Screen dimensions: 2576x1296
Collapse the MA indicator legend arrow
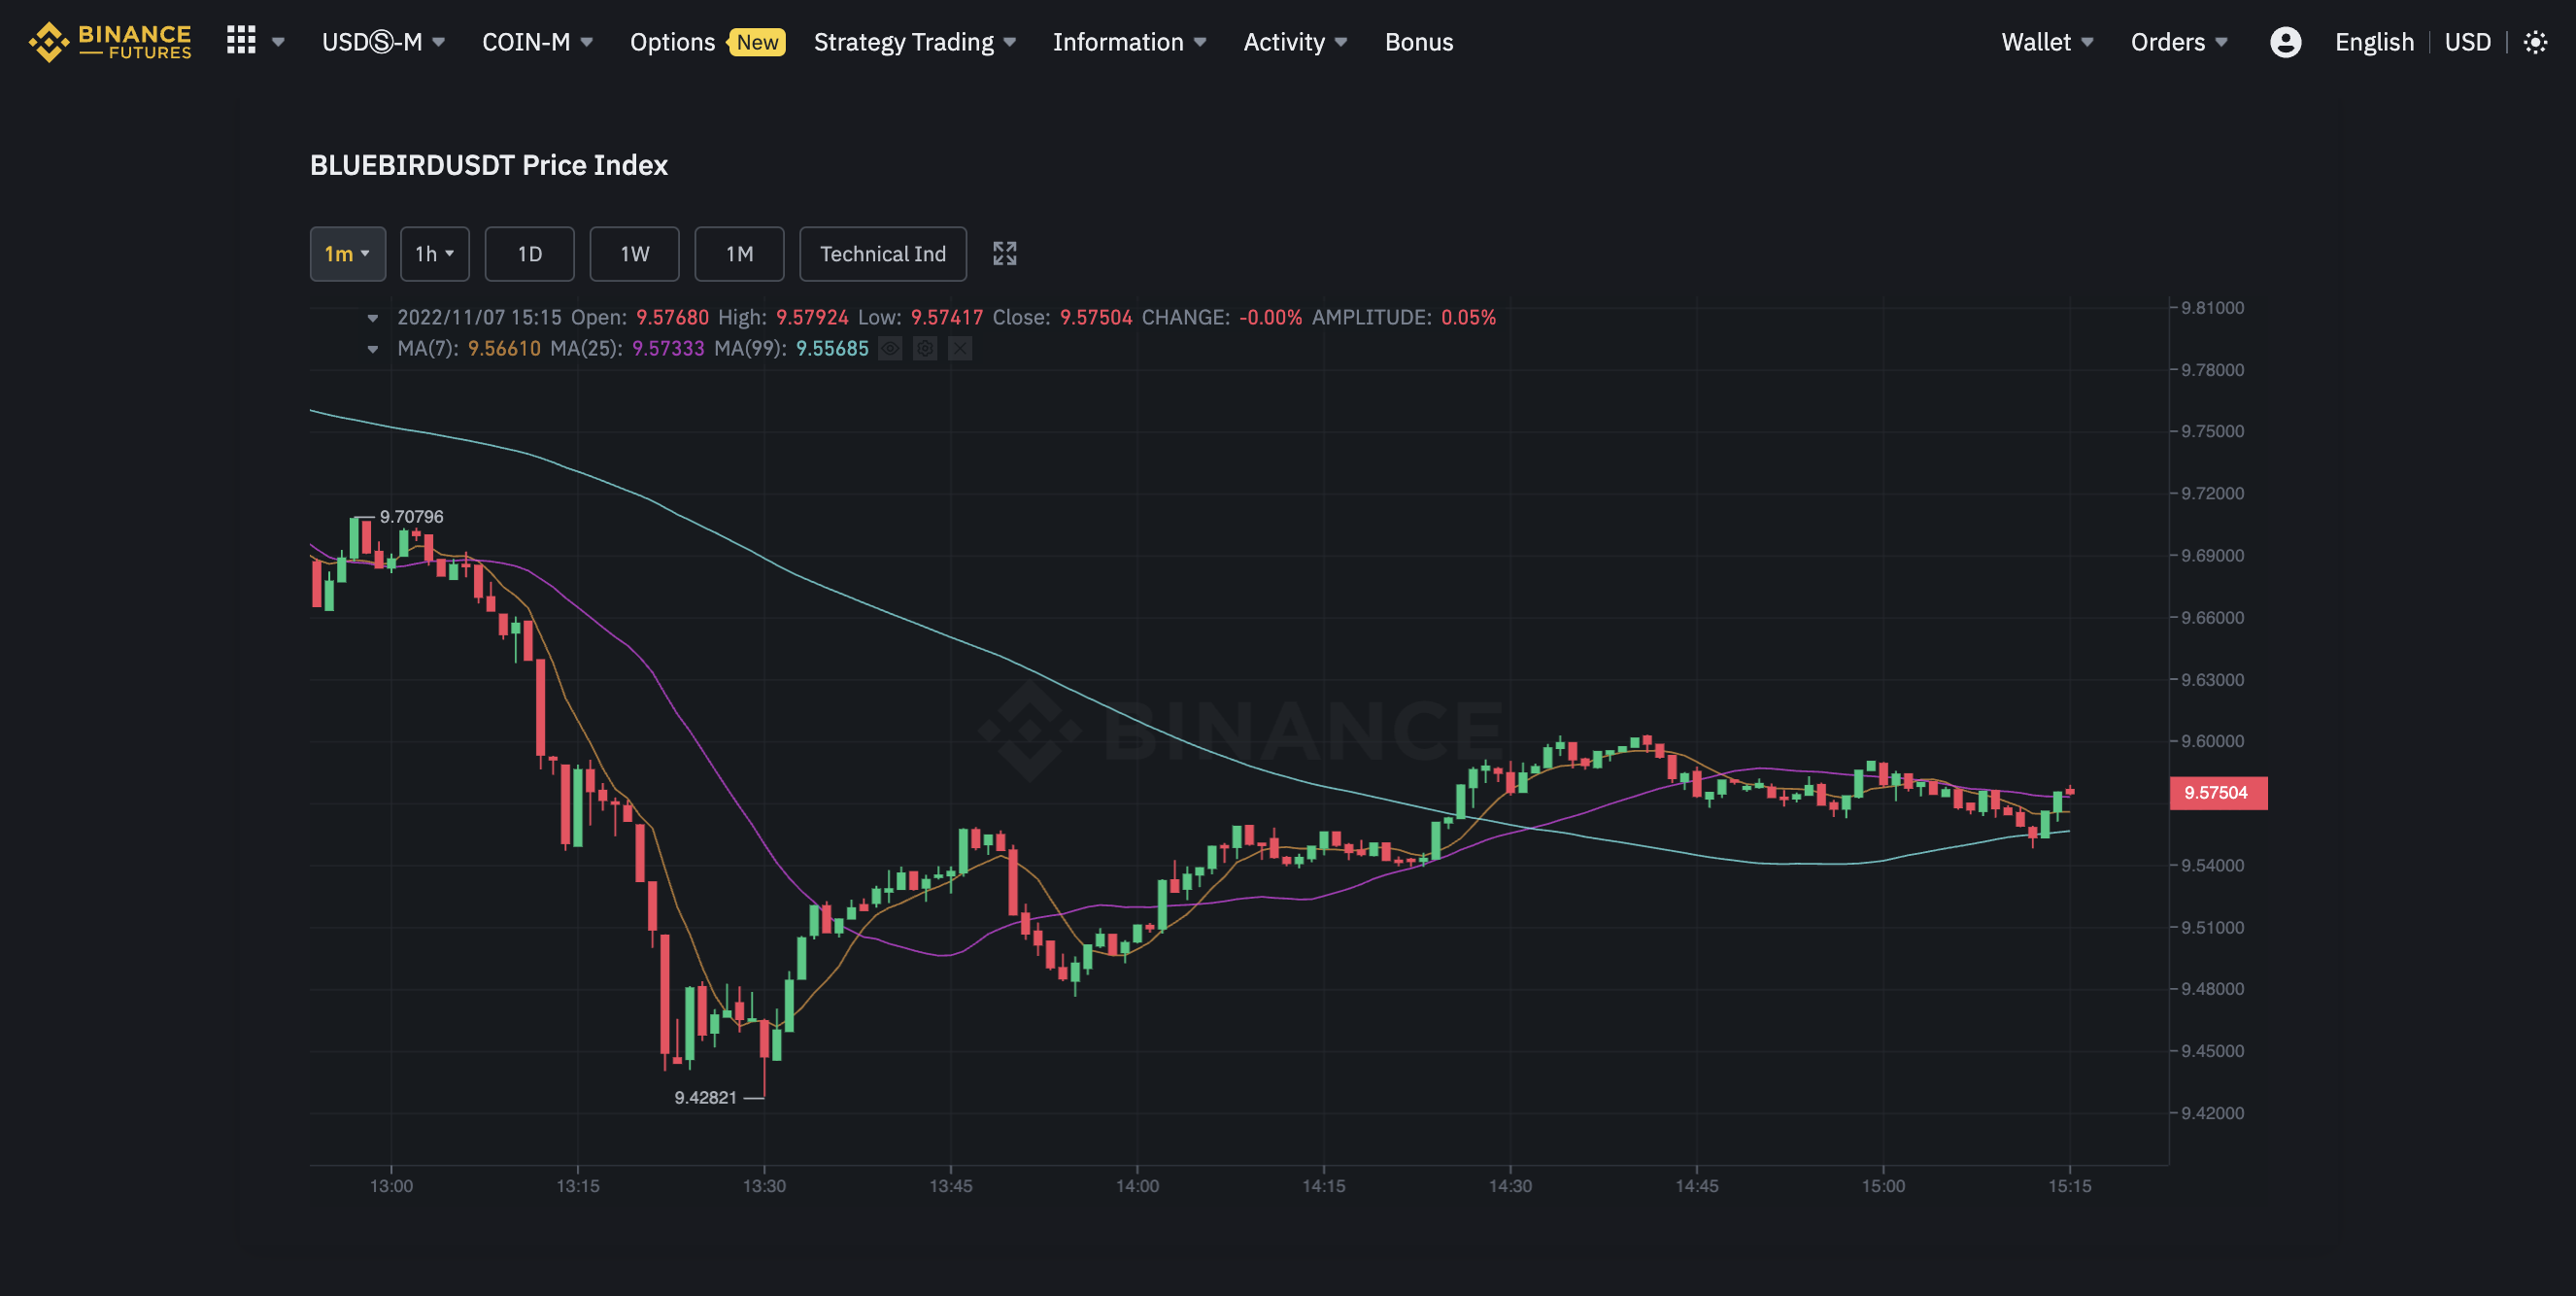(x=373, y=349)
